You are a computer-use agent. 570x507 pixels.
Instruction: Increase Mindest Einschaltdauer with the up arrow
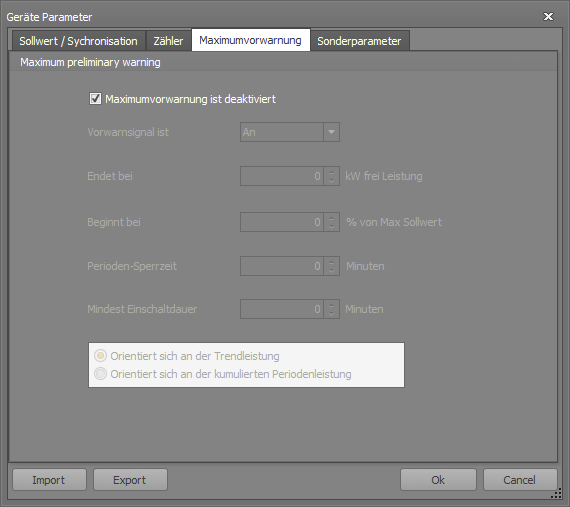pos(332,305)
